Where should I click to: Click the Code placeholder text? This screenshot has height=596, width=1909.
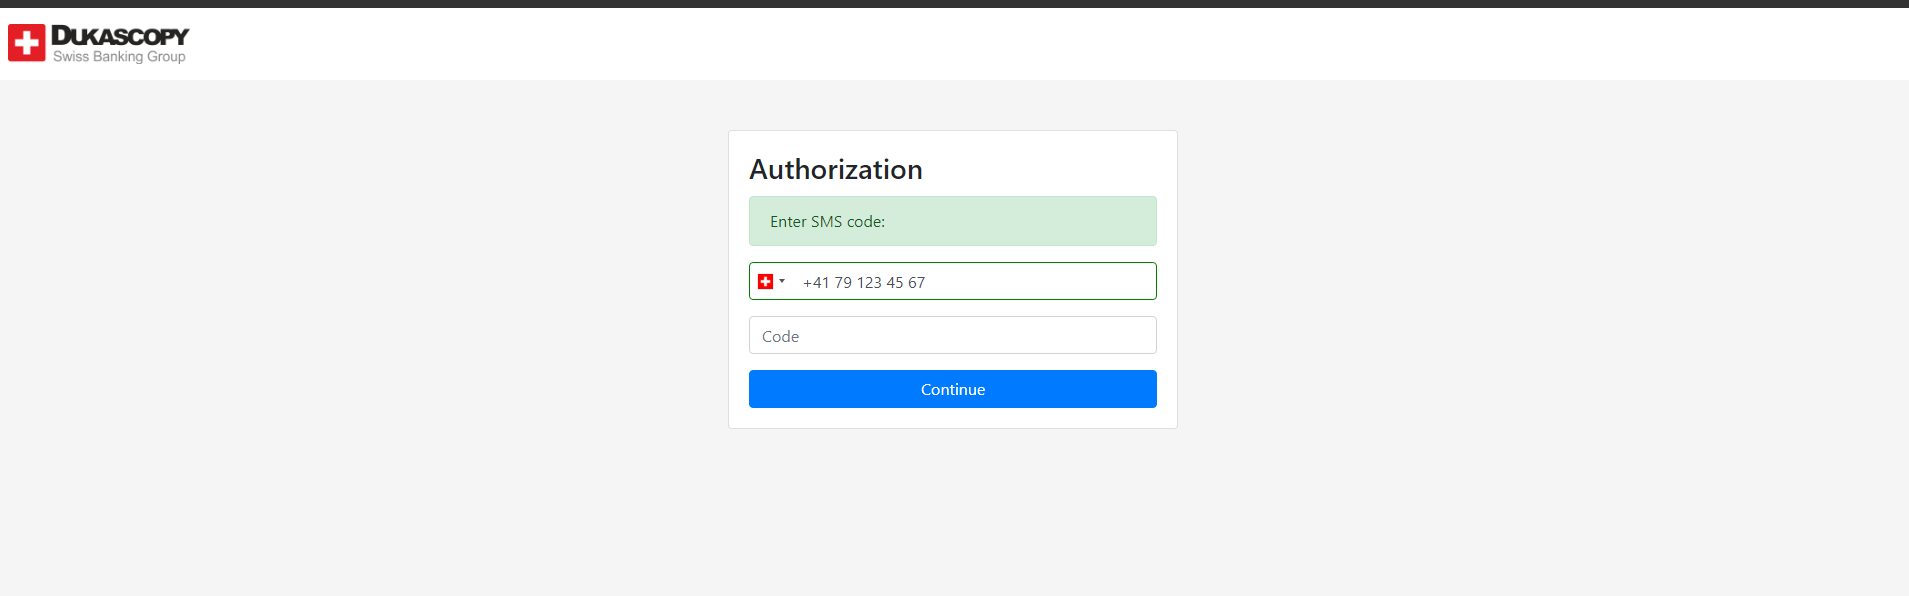click(x=780, y=337)
